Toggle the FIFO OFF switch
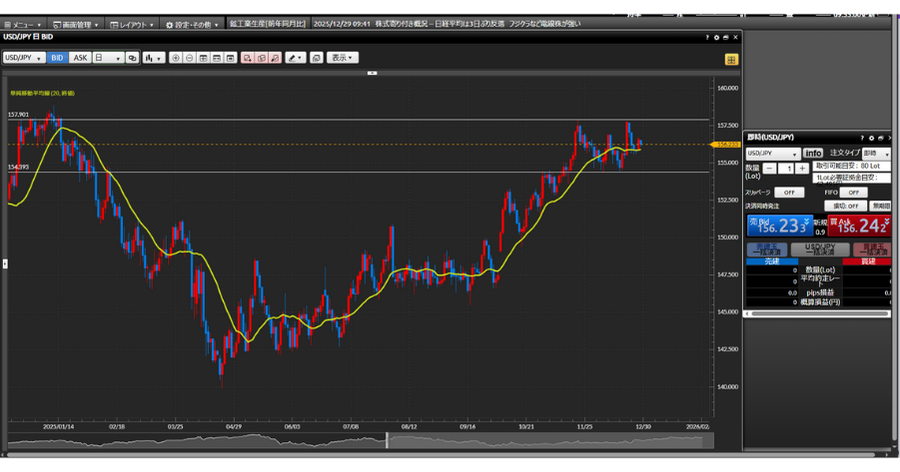Screen dimensions: 900x472 pos(852,192)
